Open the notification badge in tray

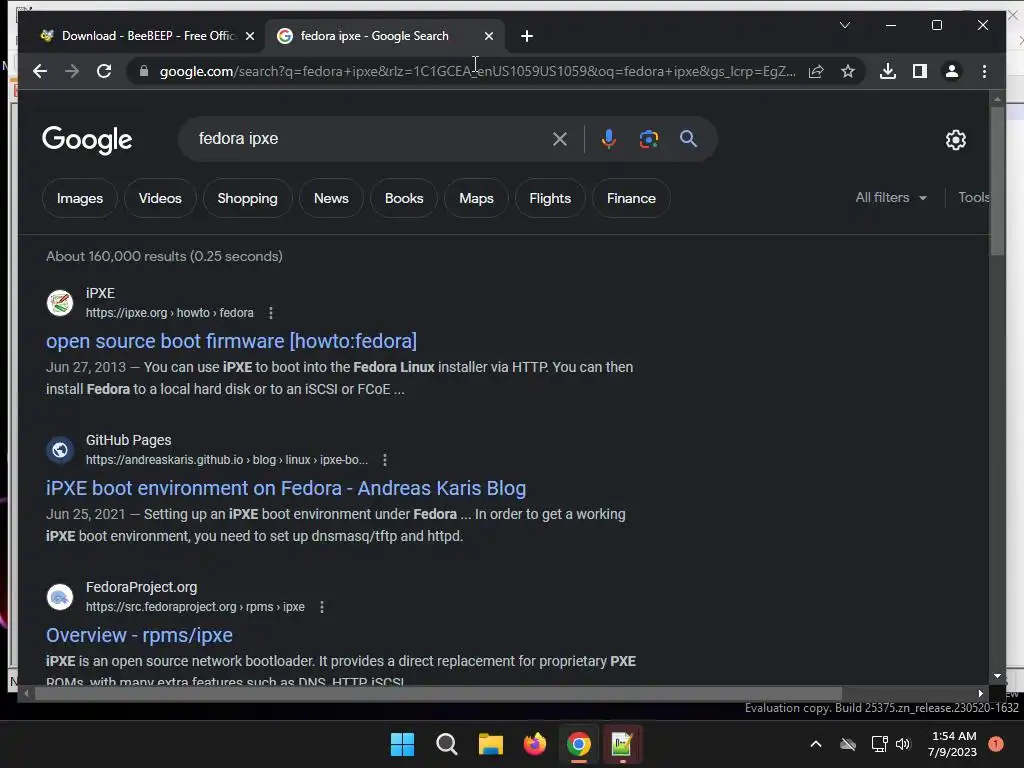tap(996, 744)
